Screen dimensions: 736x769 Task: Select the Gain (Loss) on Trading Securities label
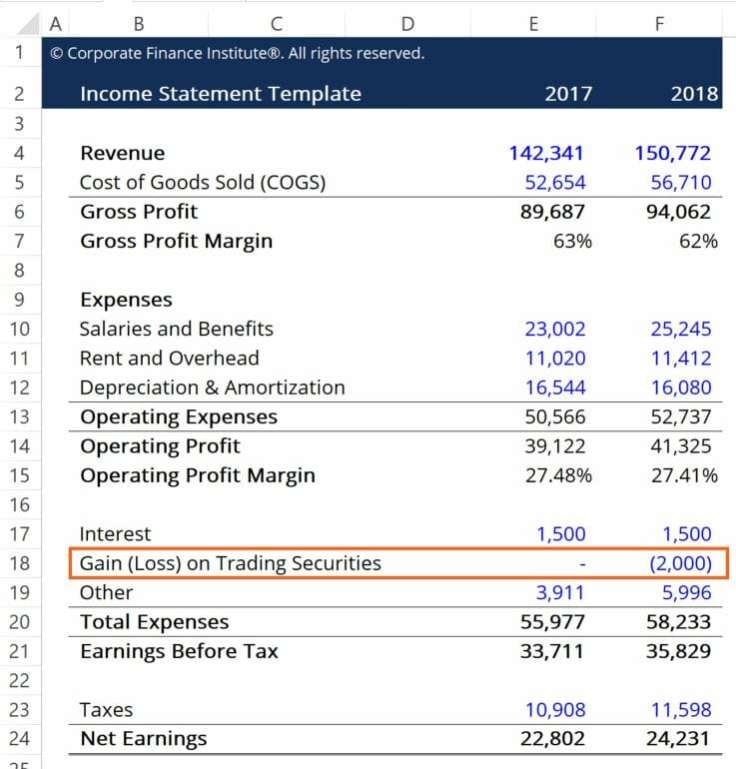(x=230, y=563)
